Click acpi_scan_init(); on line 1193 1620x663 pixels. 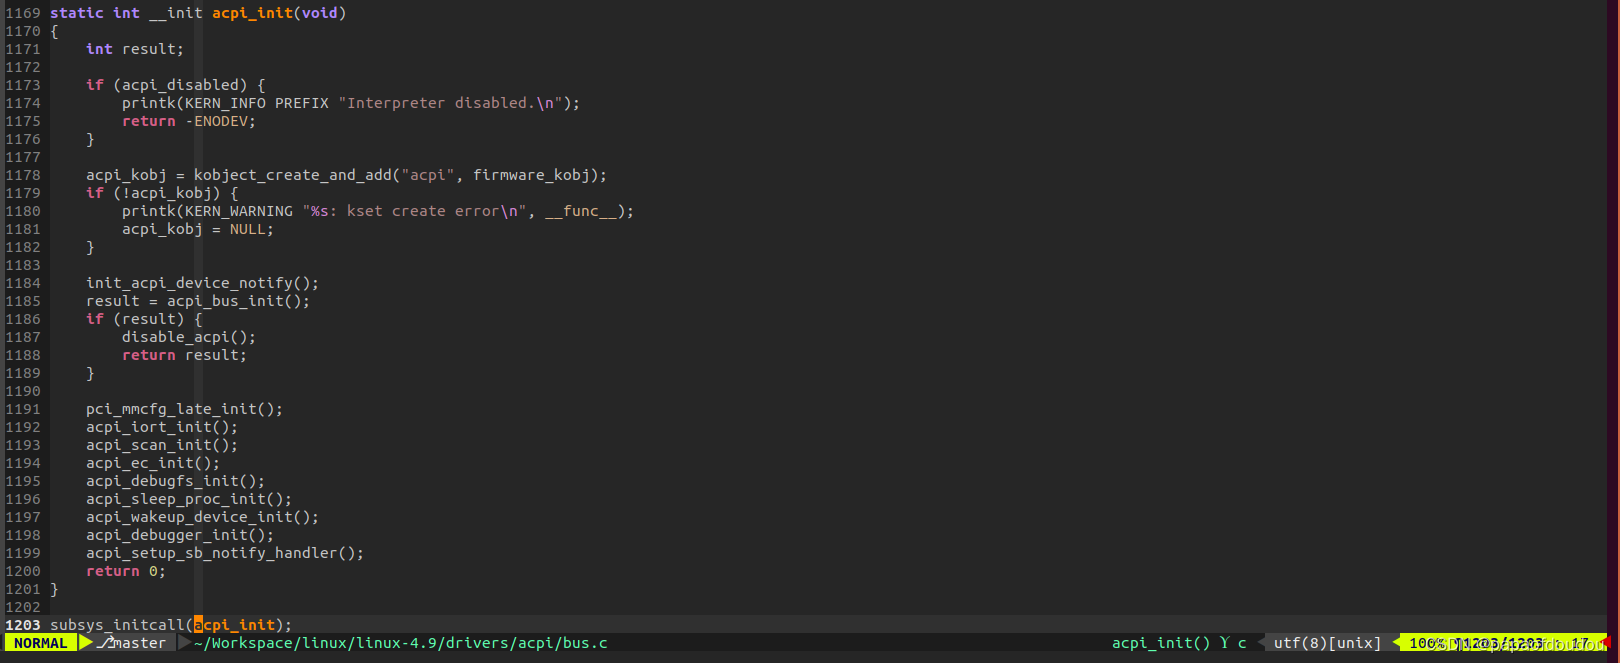click(162, 445)
